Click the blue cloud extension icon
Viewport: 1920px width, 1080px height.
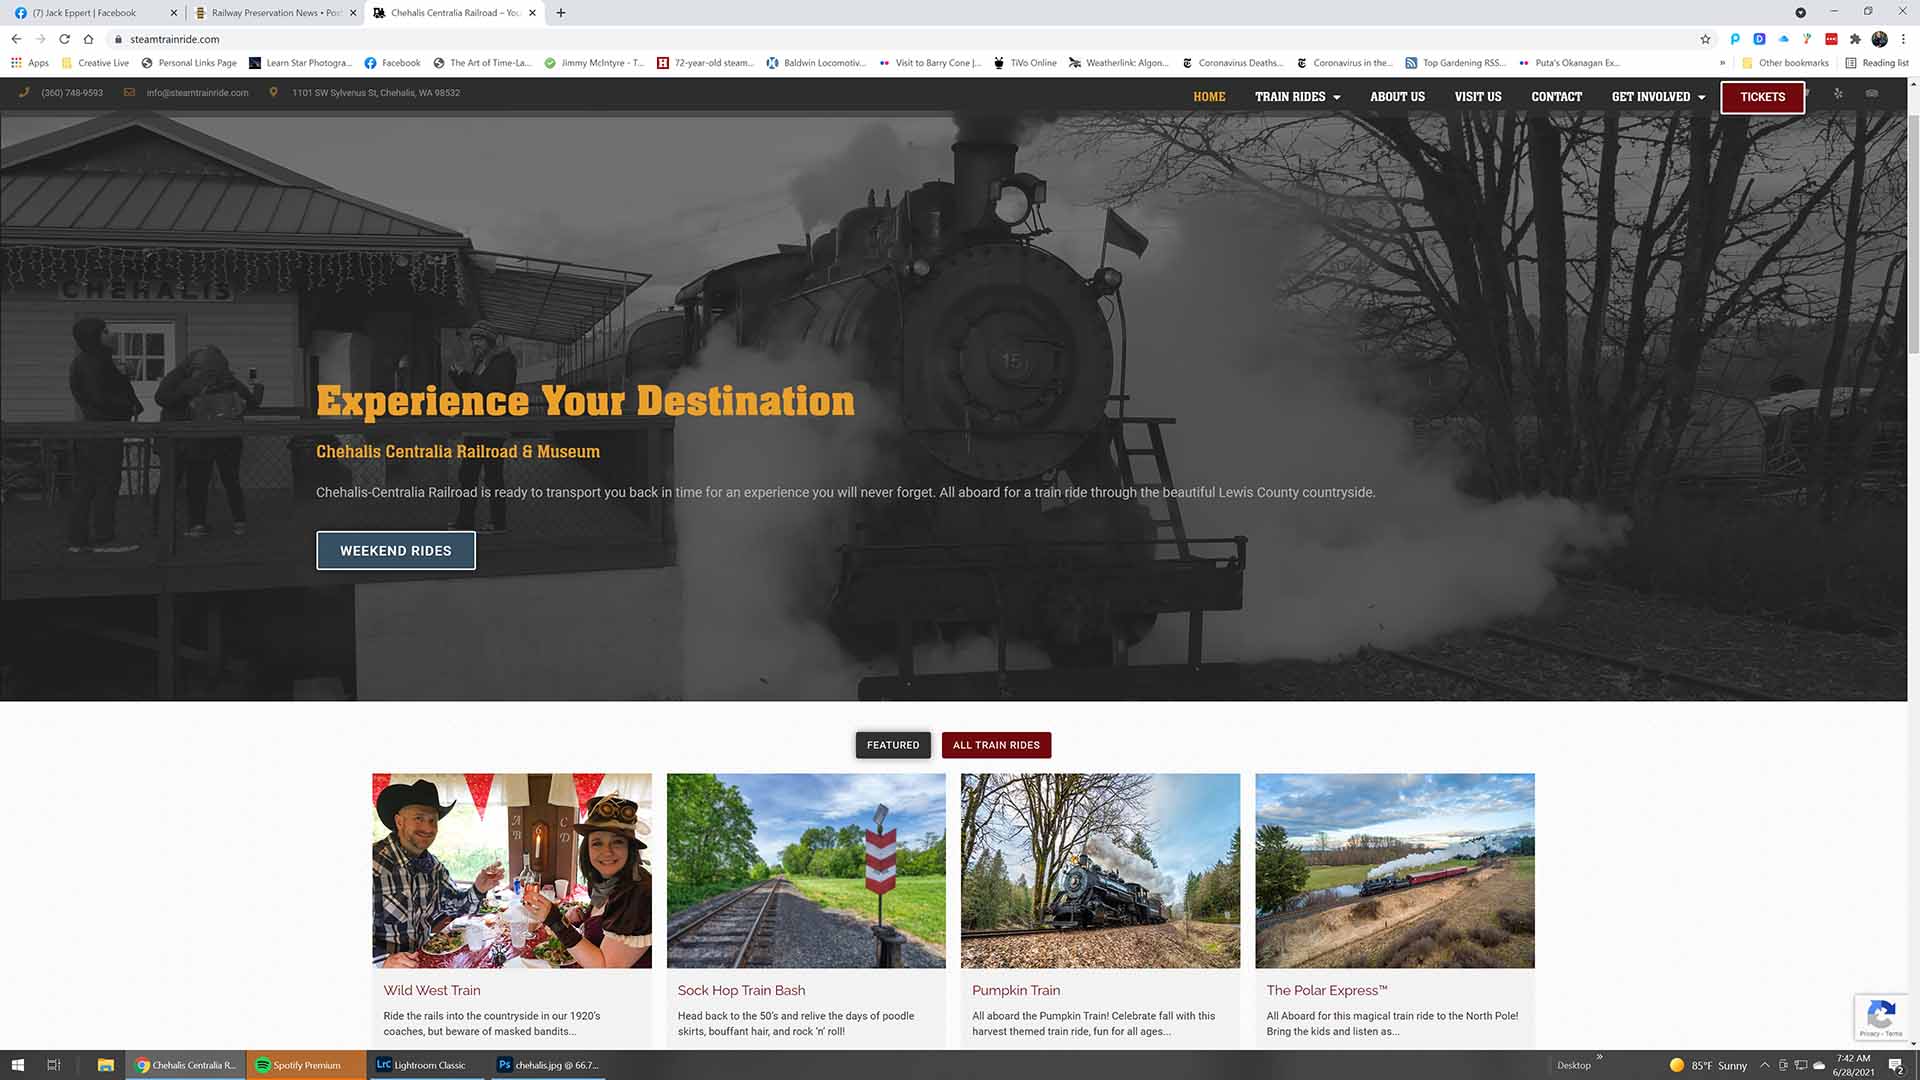click(1783, 39)
